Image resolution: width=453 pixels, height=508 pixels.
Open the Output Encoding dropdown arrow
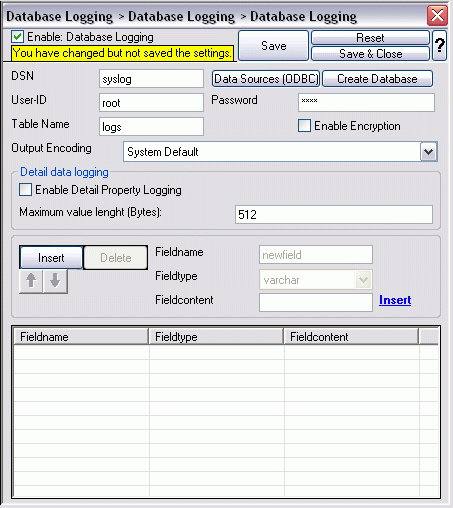point(428,152)
